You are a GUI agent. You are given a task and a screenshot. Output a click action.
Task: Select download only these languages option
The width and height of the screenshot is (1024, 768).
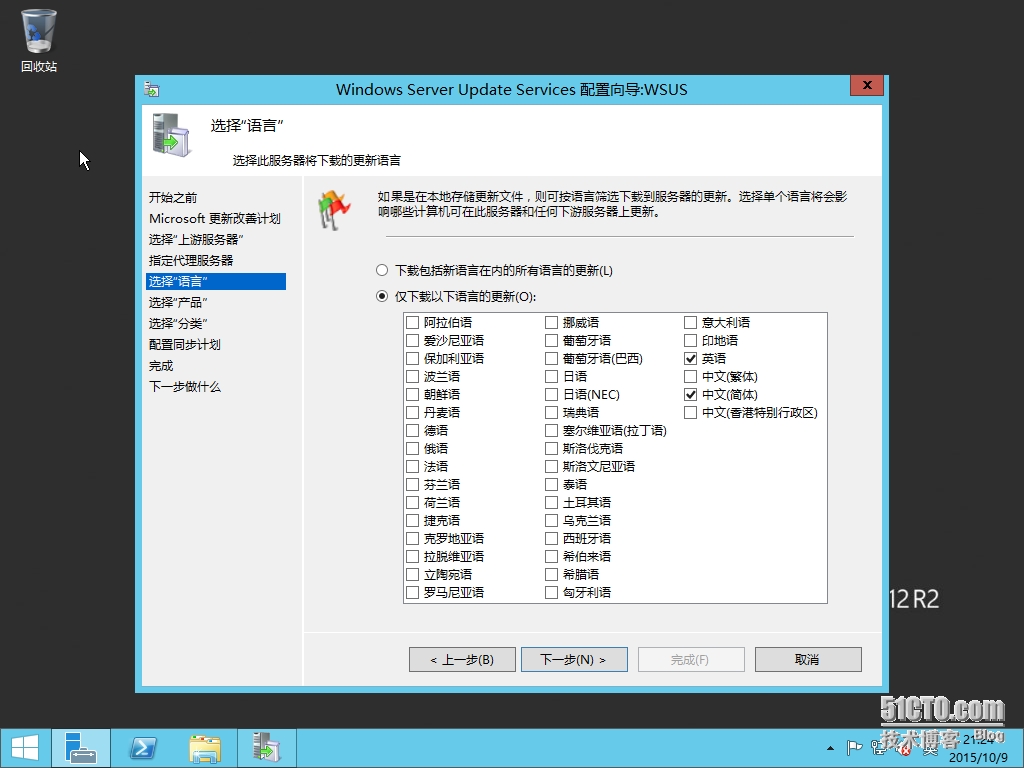(382, 296)
